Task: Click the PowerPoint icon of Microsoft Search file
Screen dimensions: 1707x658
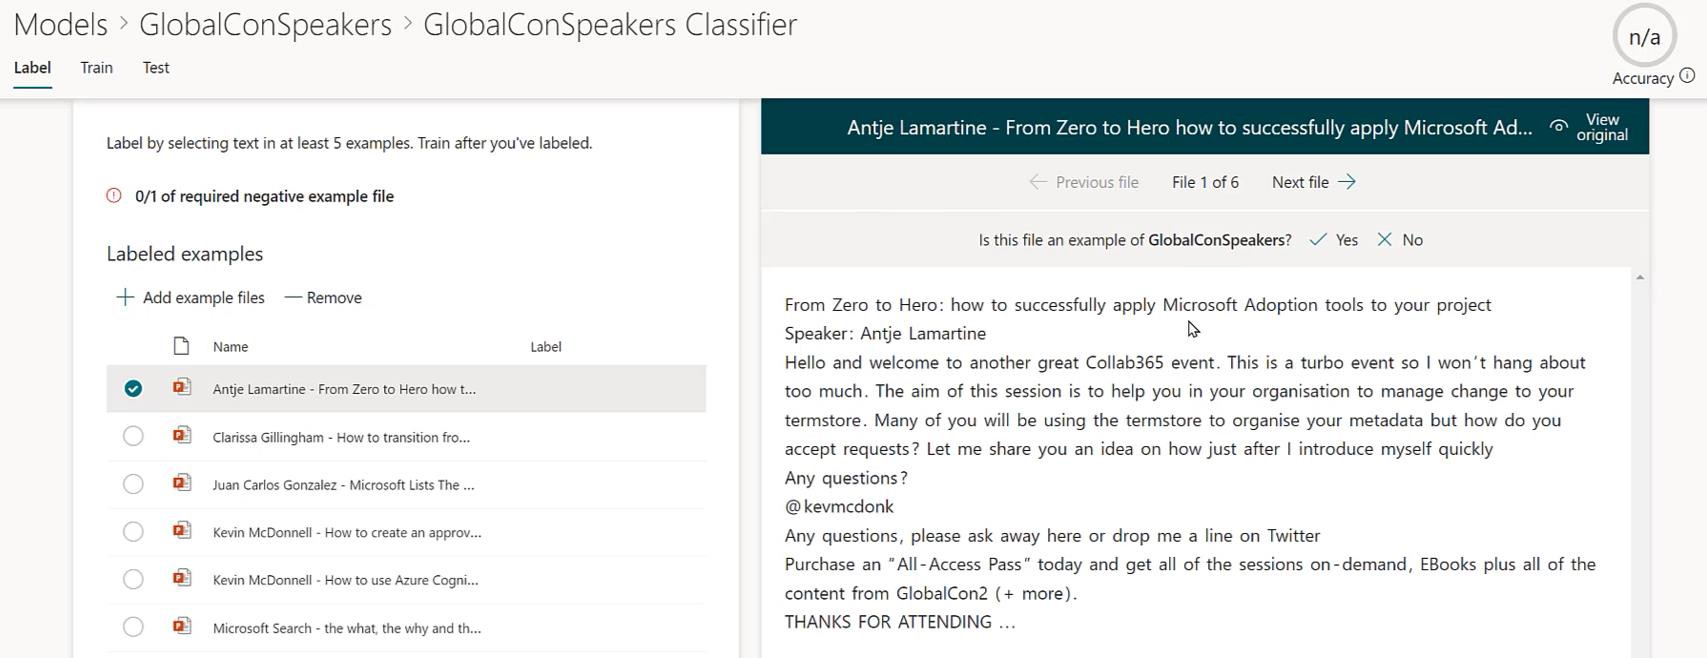Action: (x=181, y=626)
